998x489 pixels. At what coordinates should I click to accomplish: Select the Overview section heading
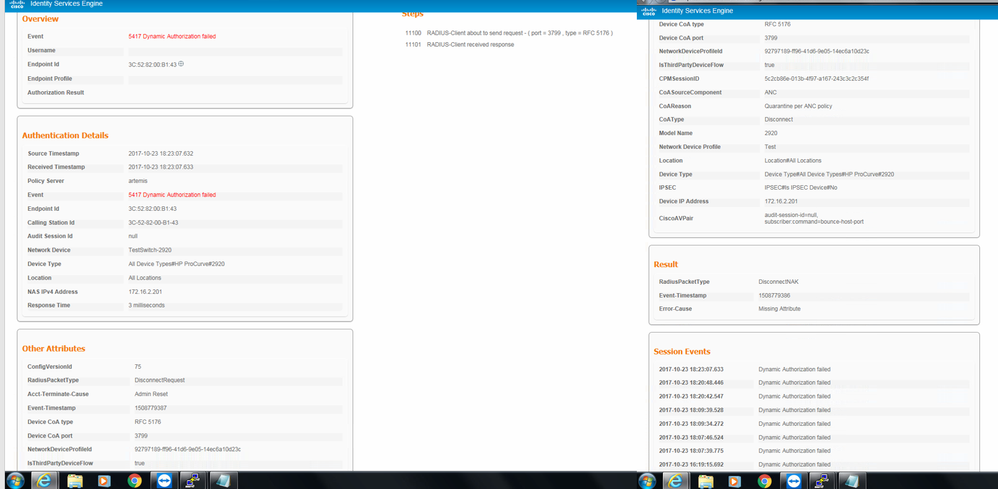pyautogui.click(x=40, y=19)
